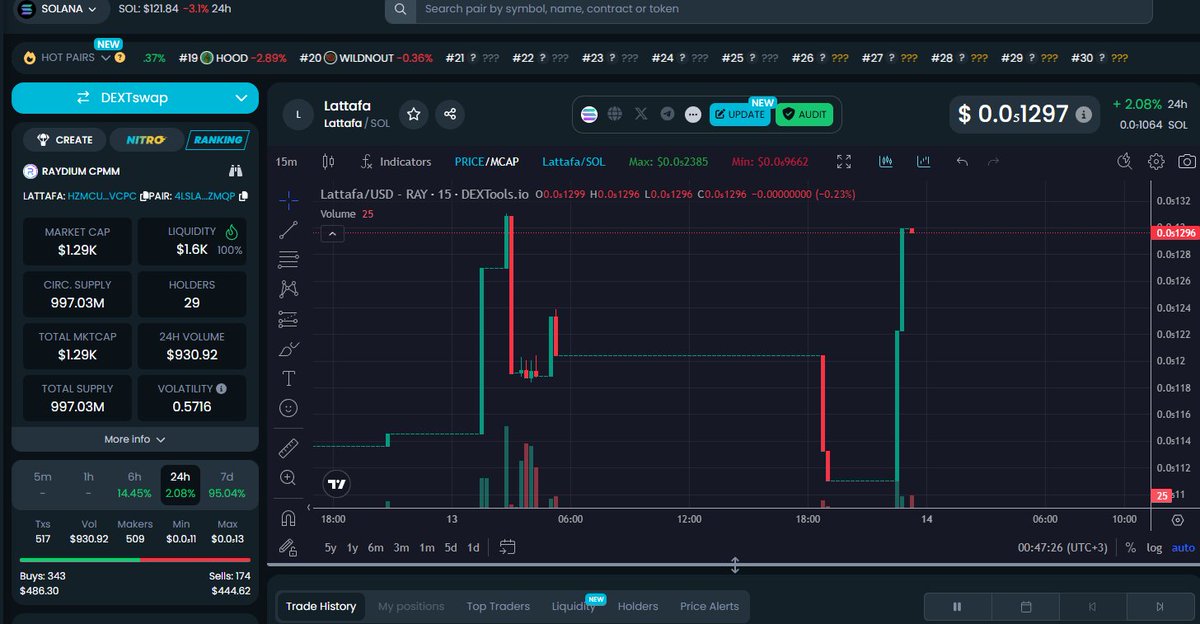Open the Liquidity tab
Image resolution: width=1200 pixels, height=624 pixels.
(573, 606)
